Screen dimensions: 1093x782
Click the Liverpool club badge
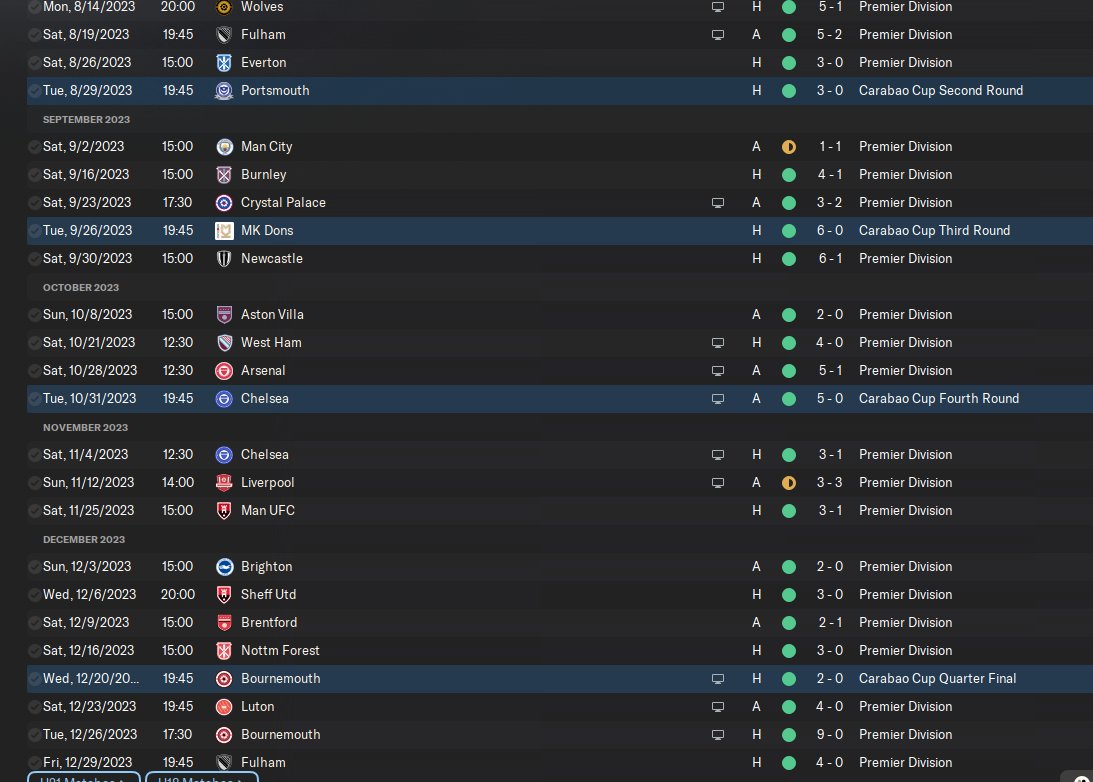click(224, 483)
